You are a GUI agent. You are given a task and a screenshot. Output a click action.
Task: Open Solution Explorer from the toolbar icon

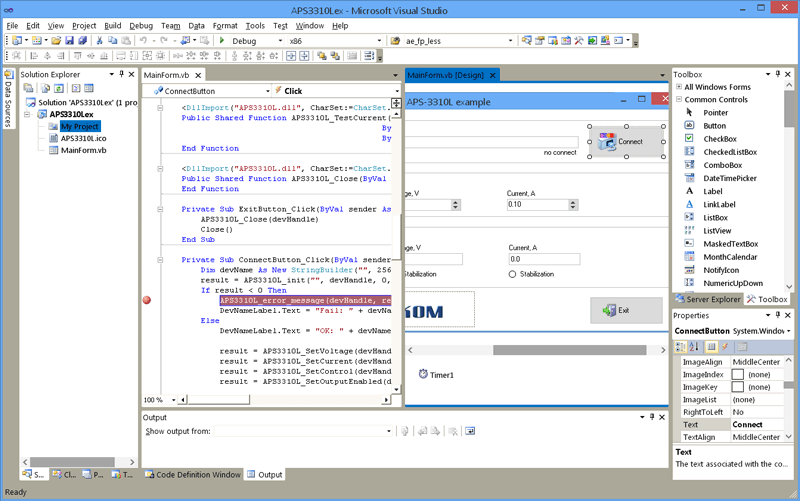click(x=527, y=40)
